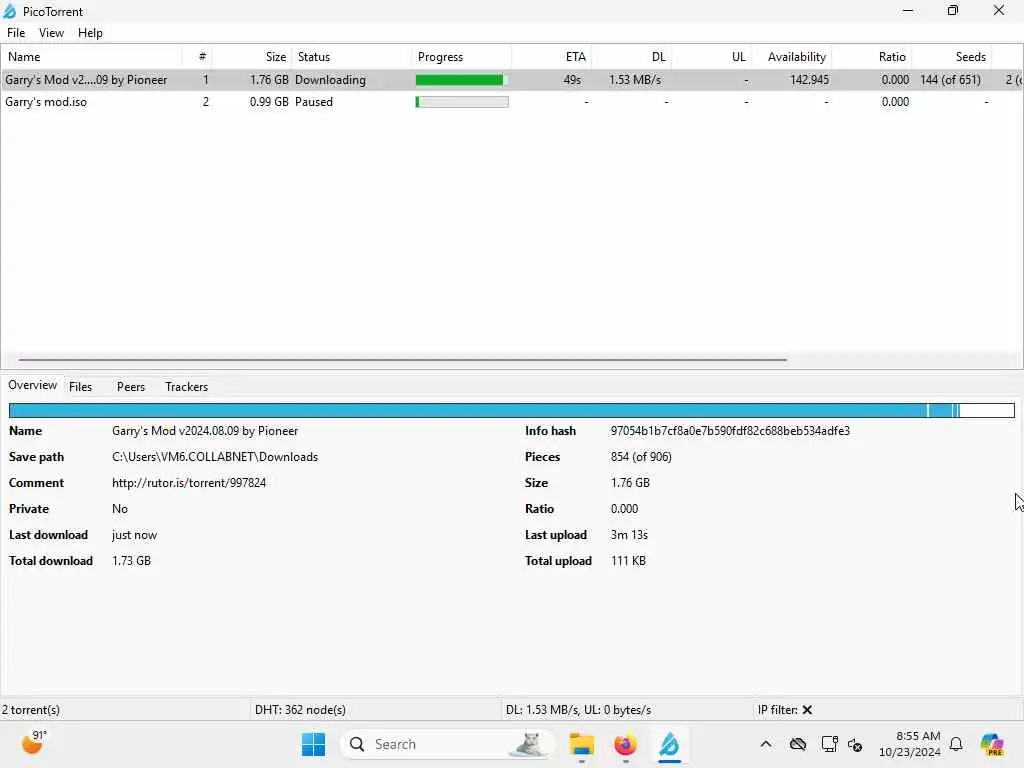Open the Help menu

tap(90, 33)
